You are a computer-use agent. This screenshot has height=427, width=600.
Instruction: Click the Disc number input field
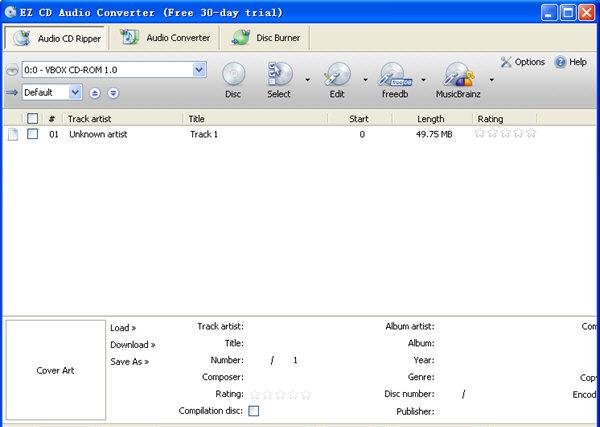[448, 394]
